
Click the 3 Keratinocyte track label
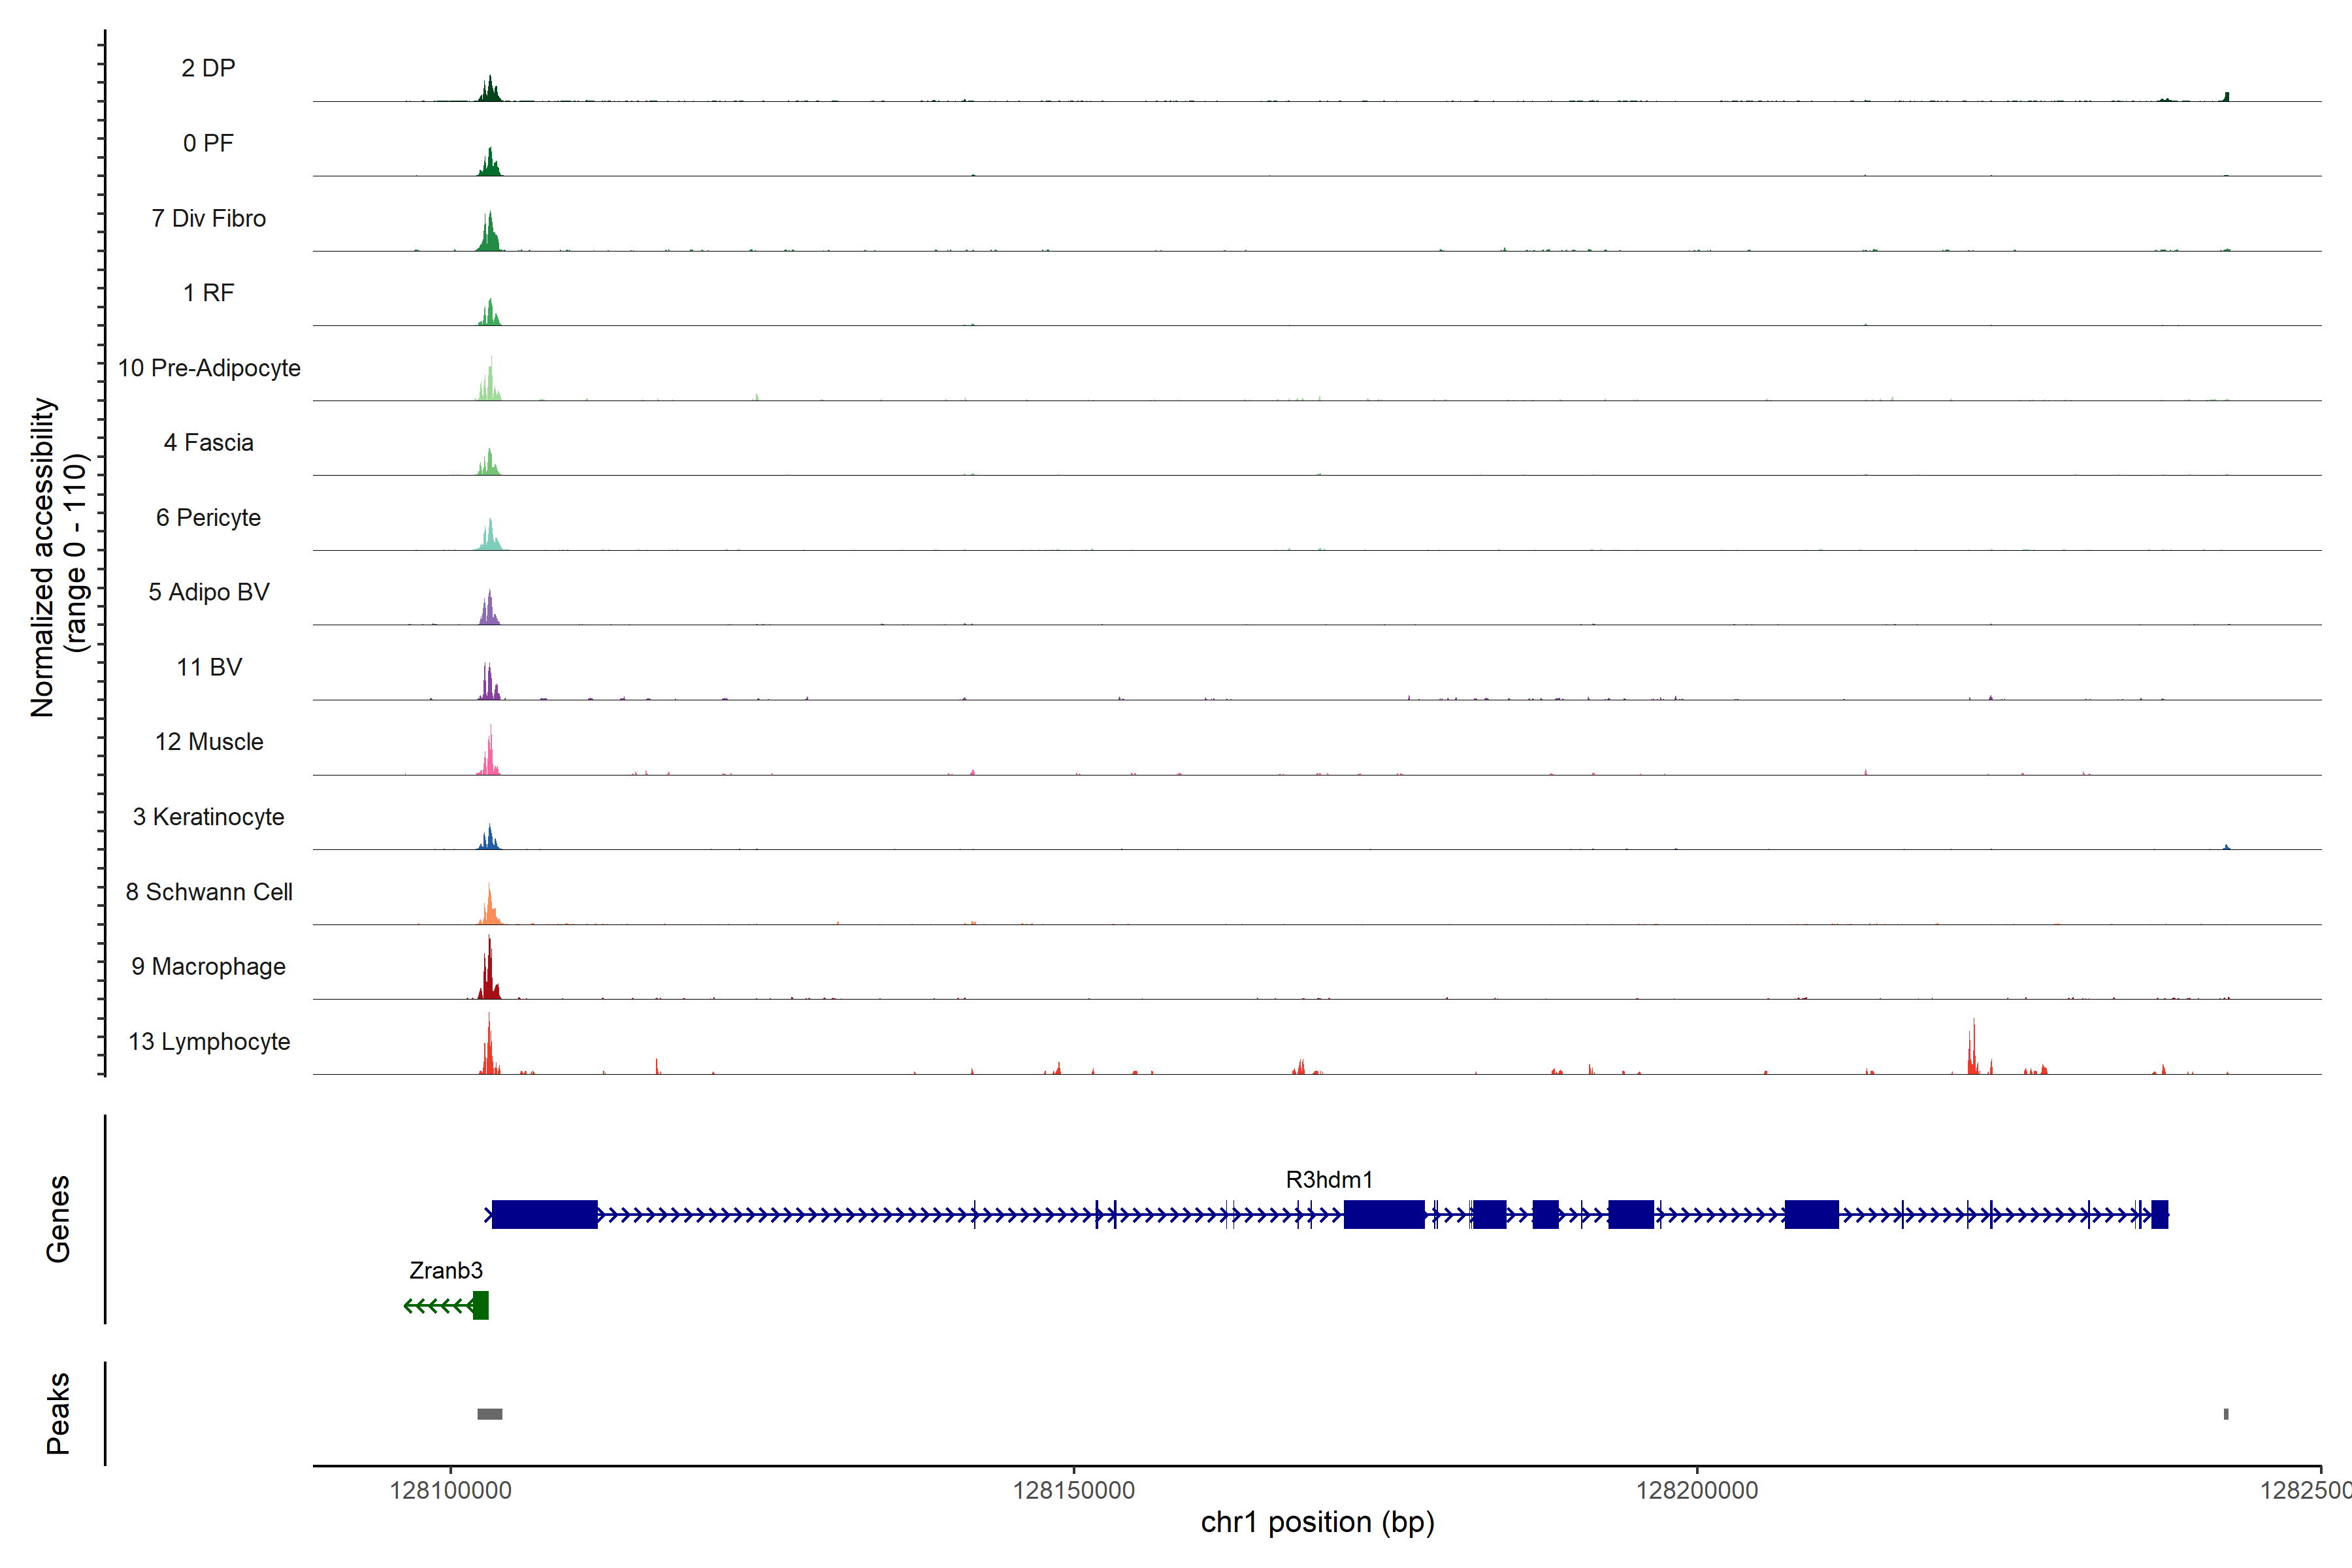coord(209,816)
